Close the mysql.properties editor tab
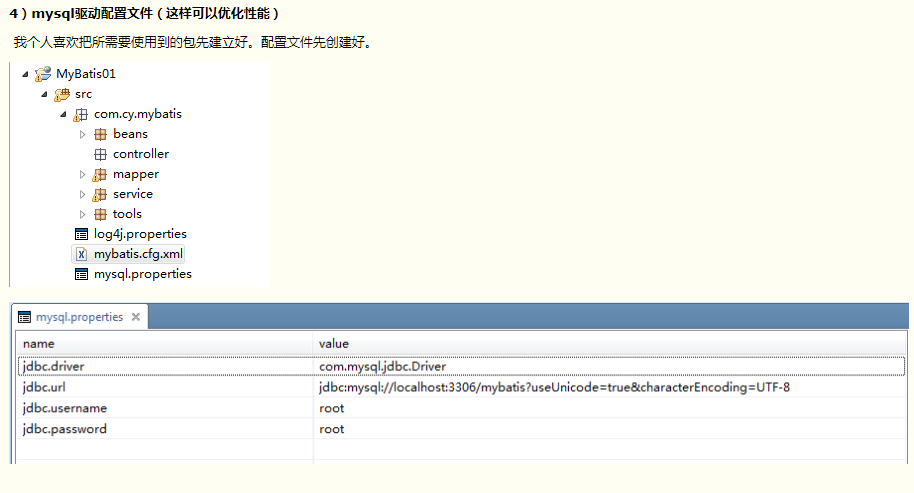The image size is (914, 493). [x=136, y=317]
